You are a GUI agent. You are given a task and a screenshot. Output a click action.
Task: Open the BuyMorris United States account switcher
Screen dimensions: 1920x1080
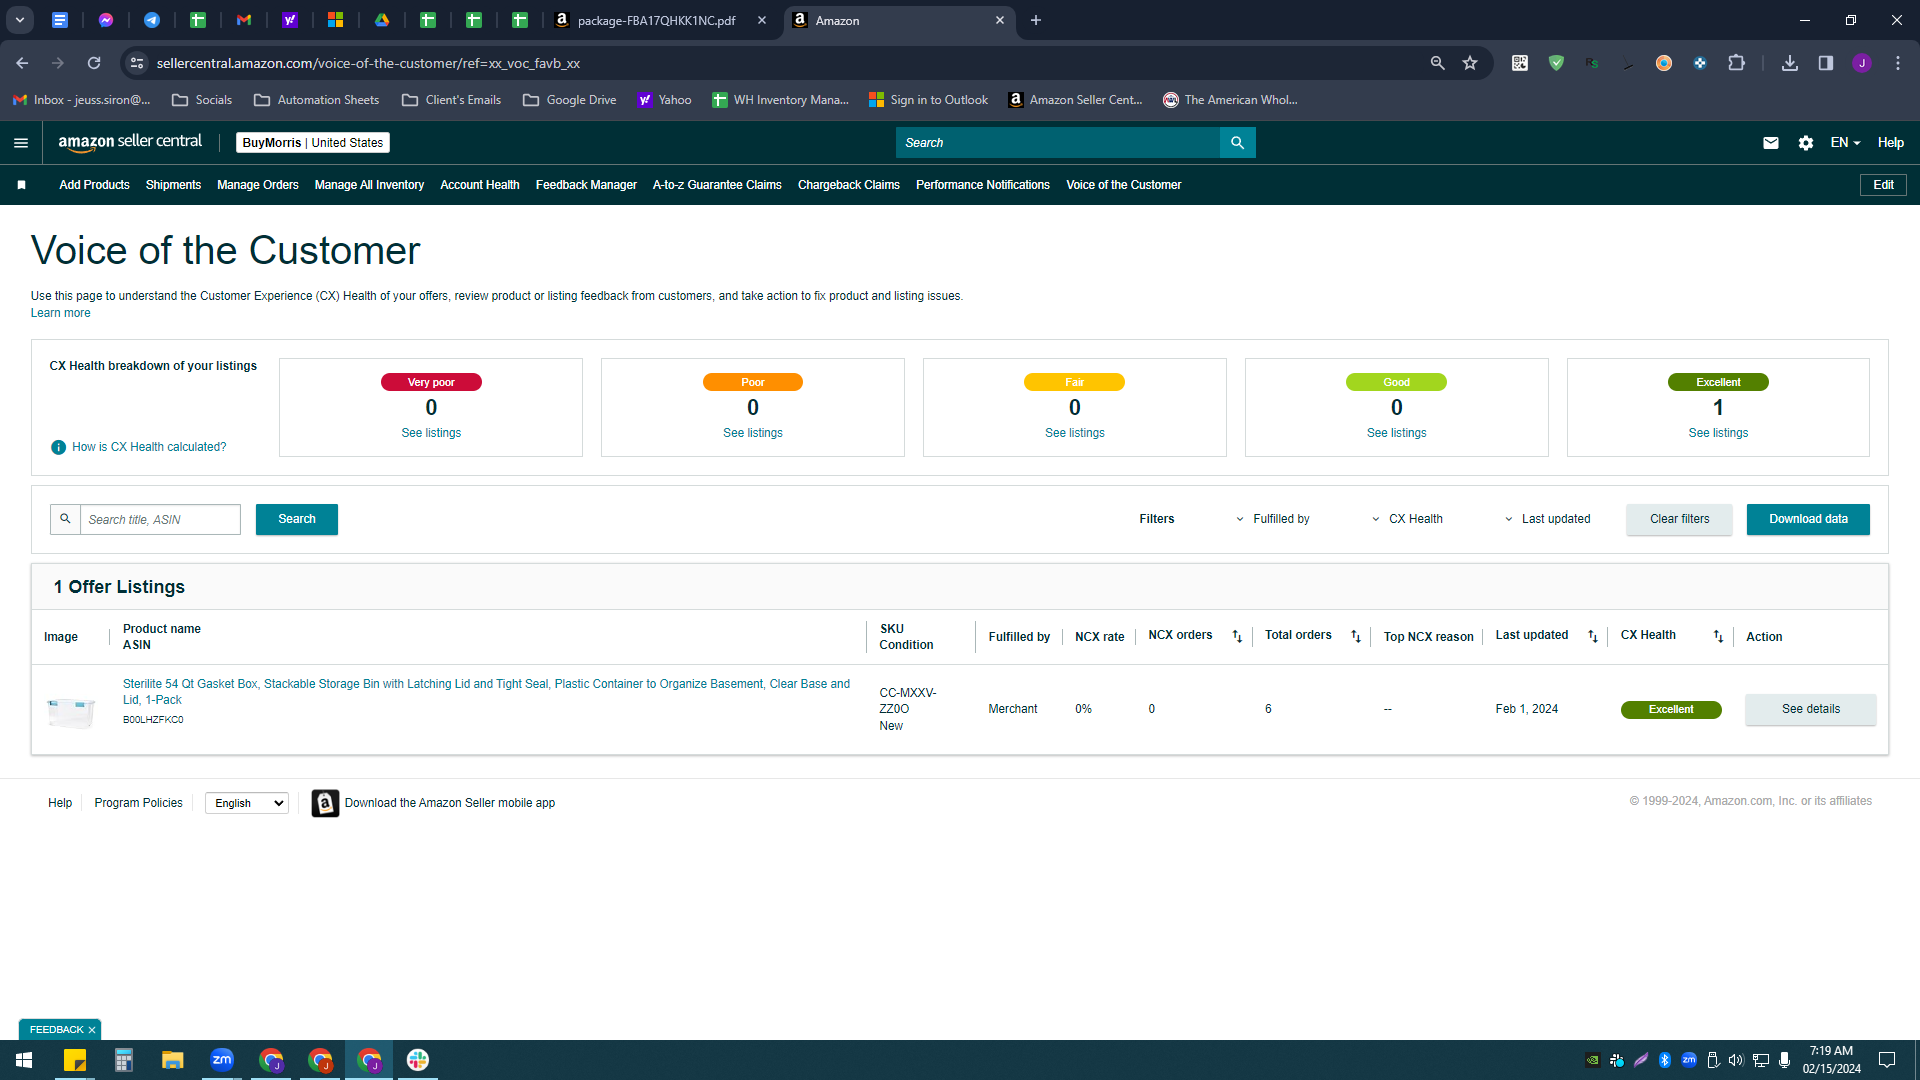(x=313, y=143)
